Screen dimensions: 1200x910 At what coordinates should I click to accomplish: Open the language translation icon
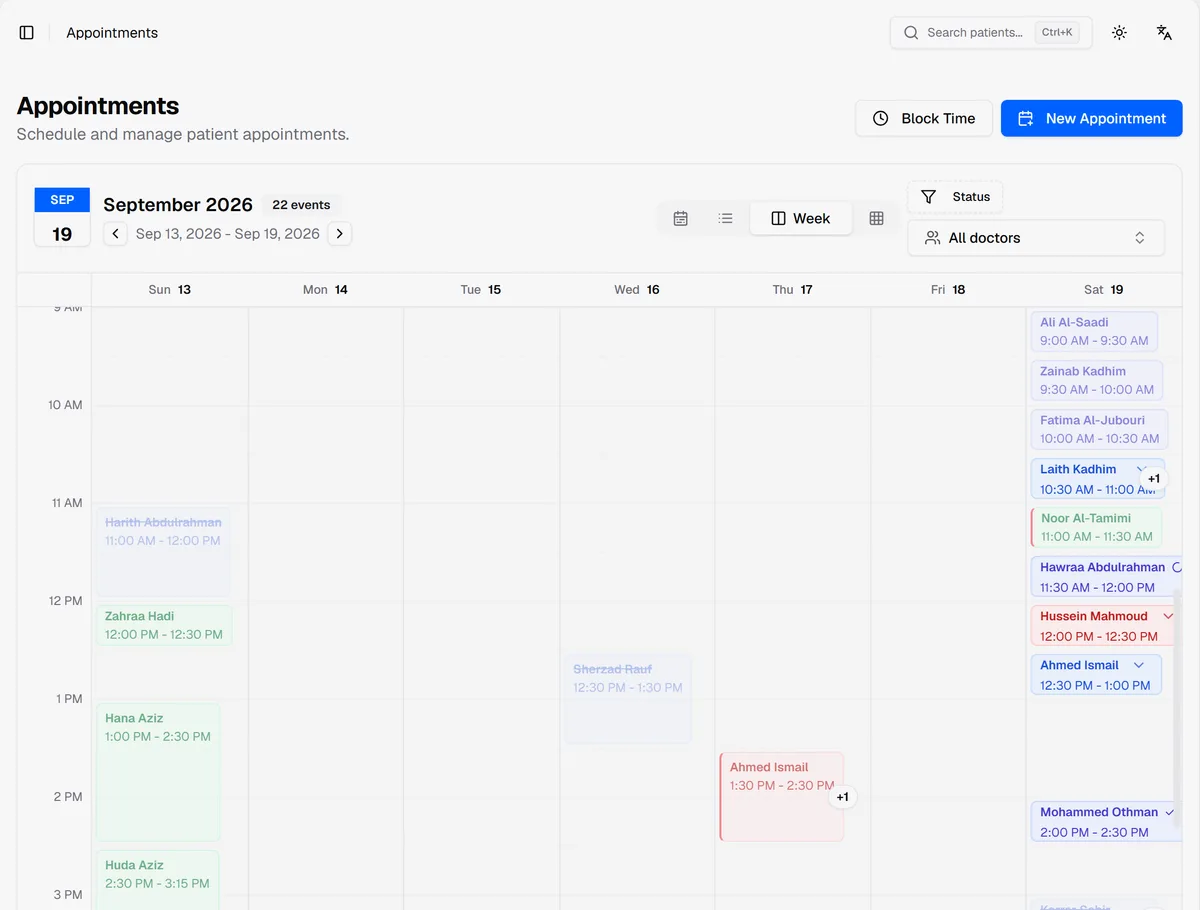(x=1164, y=33)
